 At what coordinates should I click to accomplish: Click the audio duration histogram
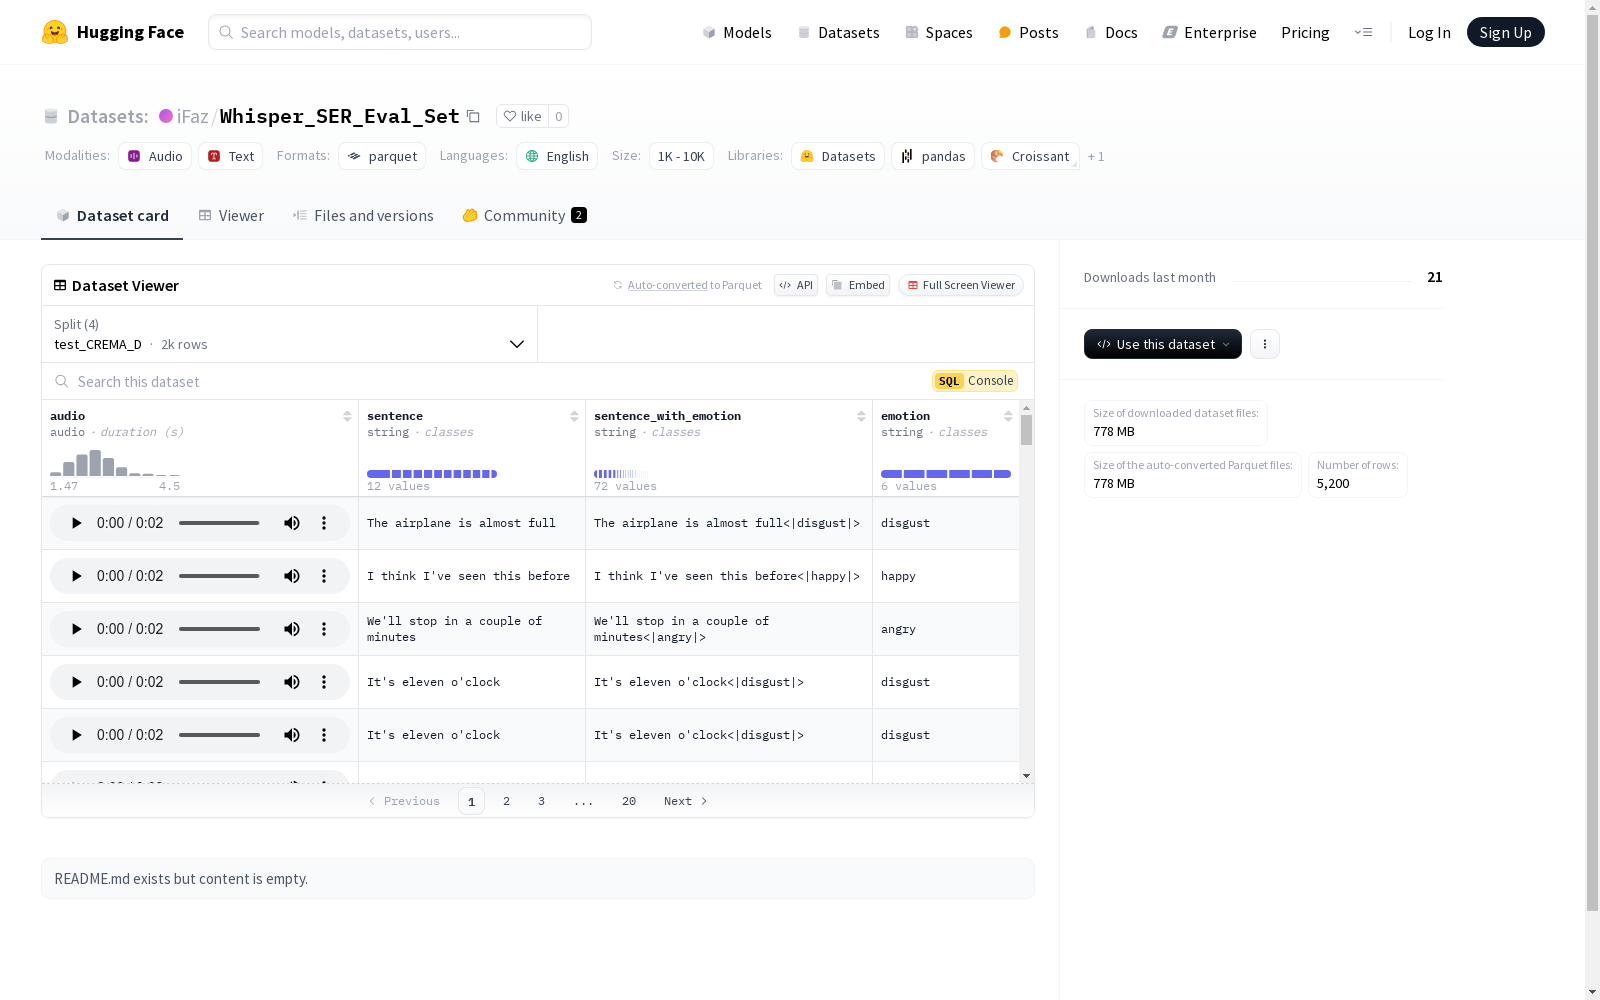(115, 462)
